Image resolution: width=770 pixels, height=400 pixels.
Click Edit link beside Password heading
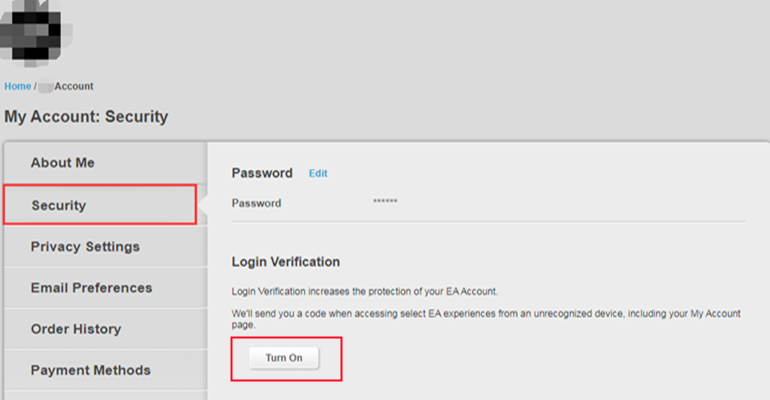pos(318,173)
